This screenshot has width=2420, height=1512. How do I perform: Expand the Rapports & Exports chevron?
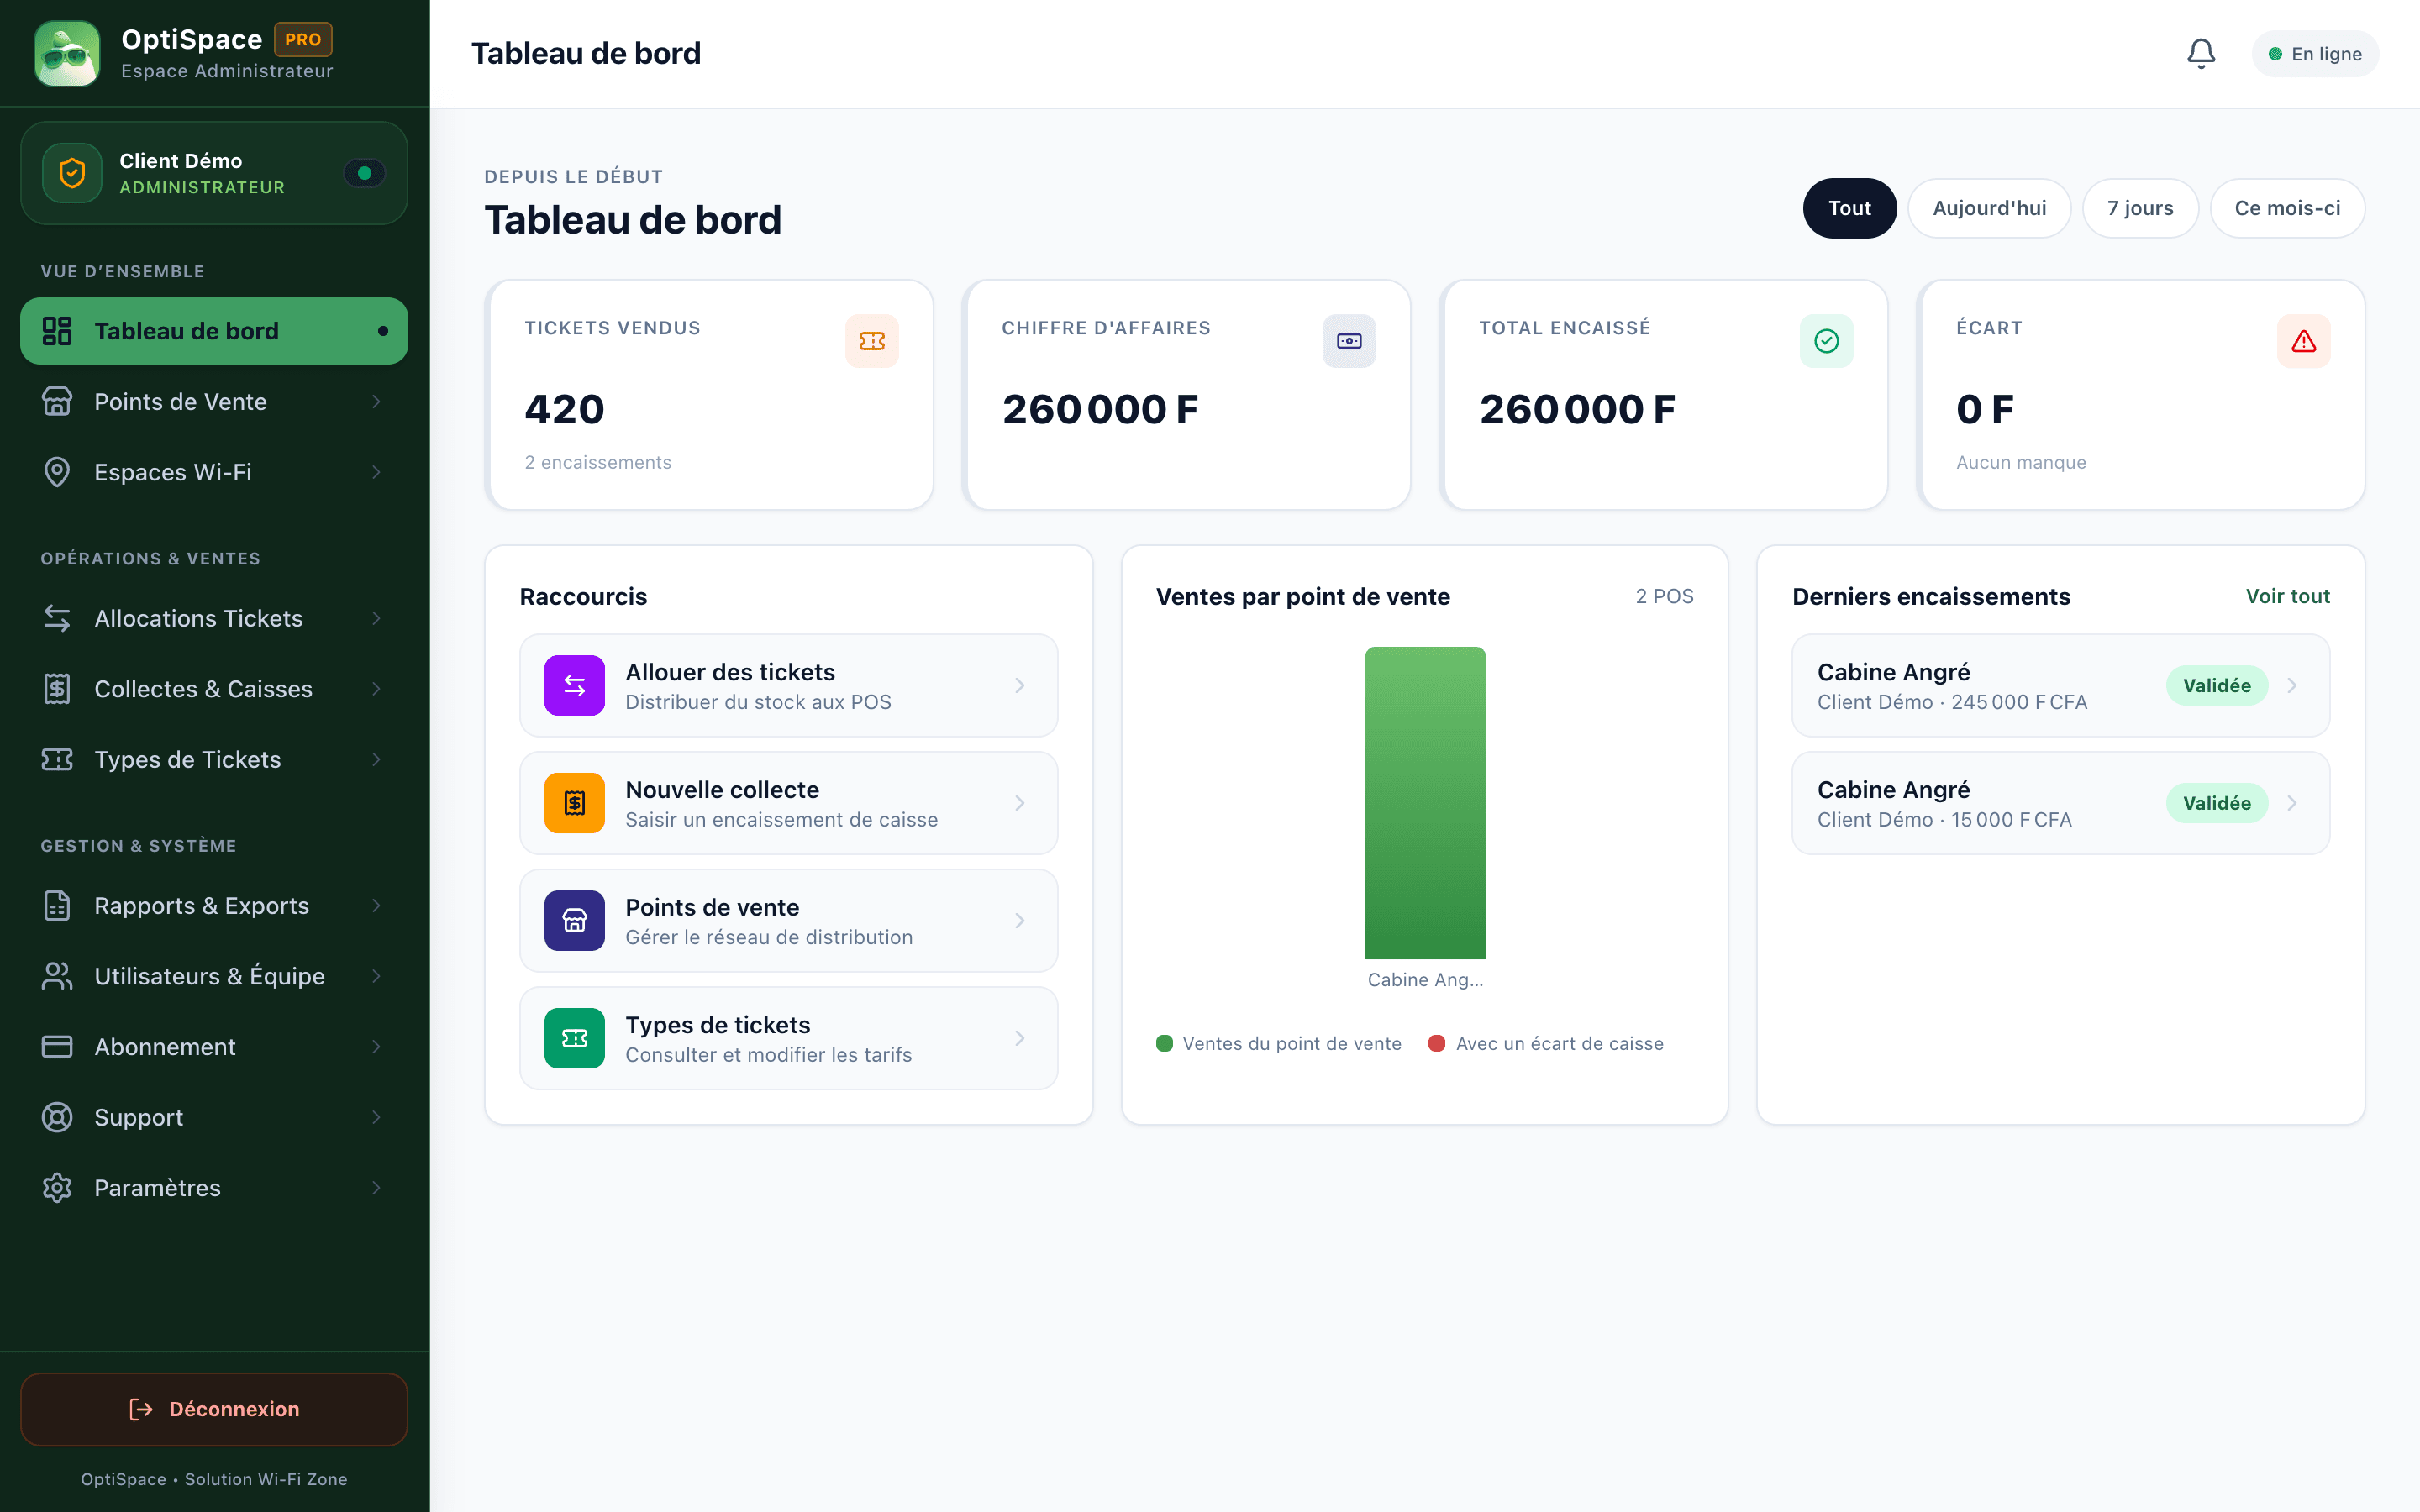[x=376, y=905]
